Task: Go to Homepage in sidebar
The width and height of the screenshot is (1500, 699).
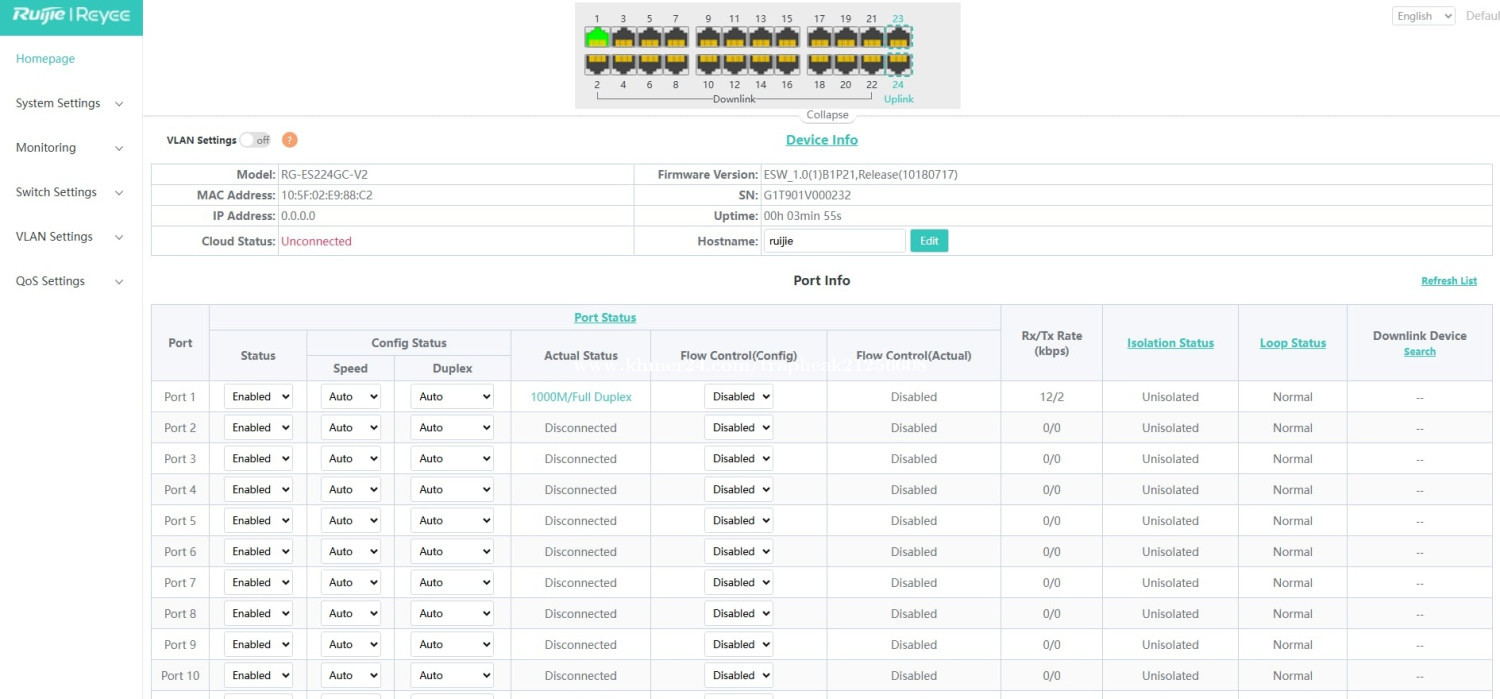Action: [45, 59]
